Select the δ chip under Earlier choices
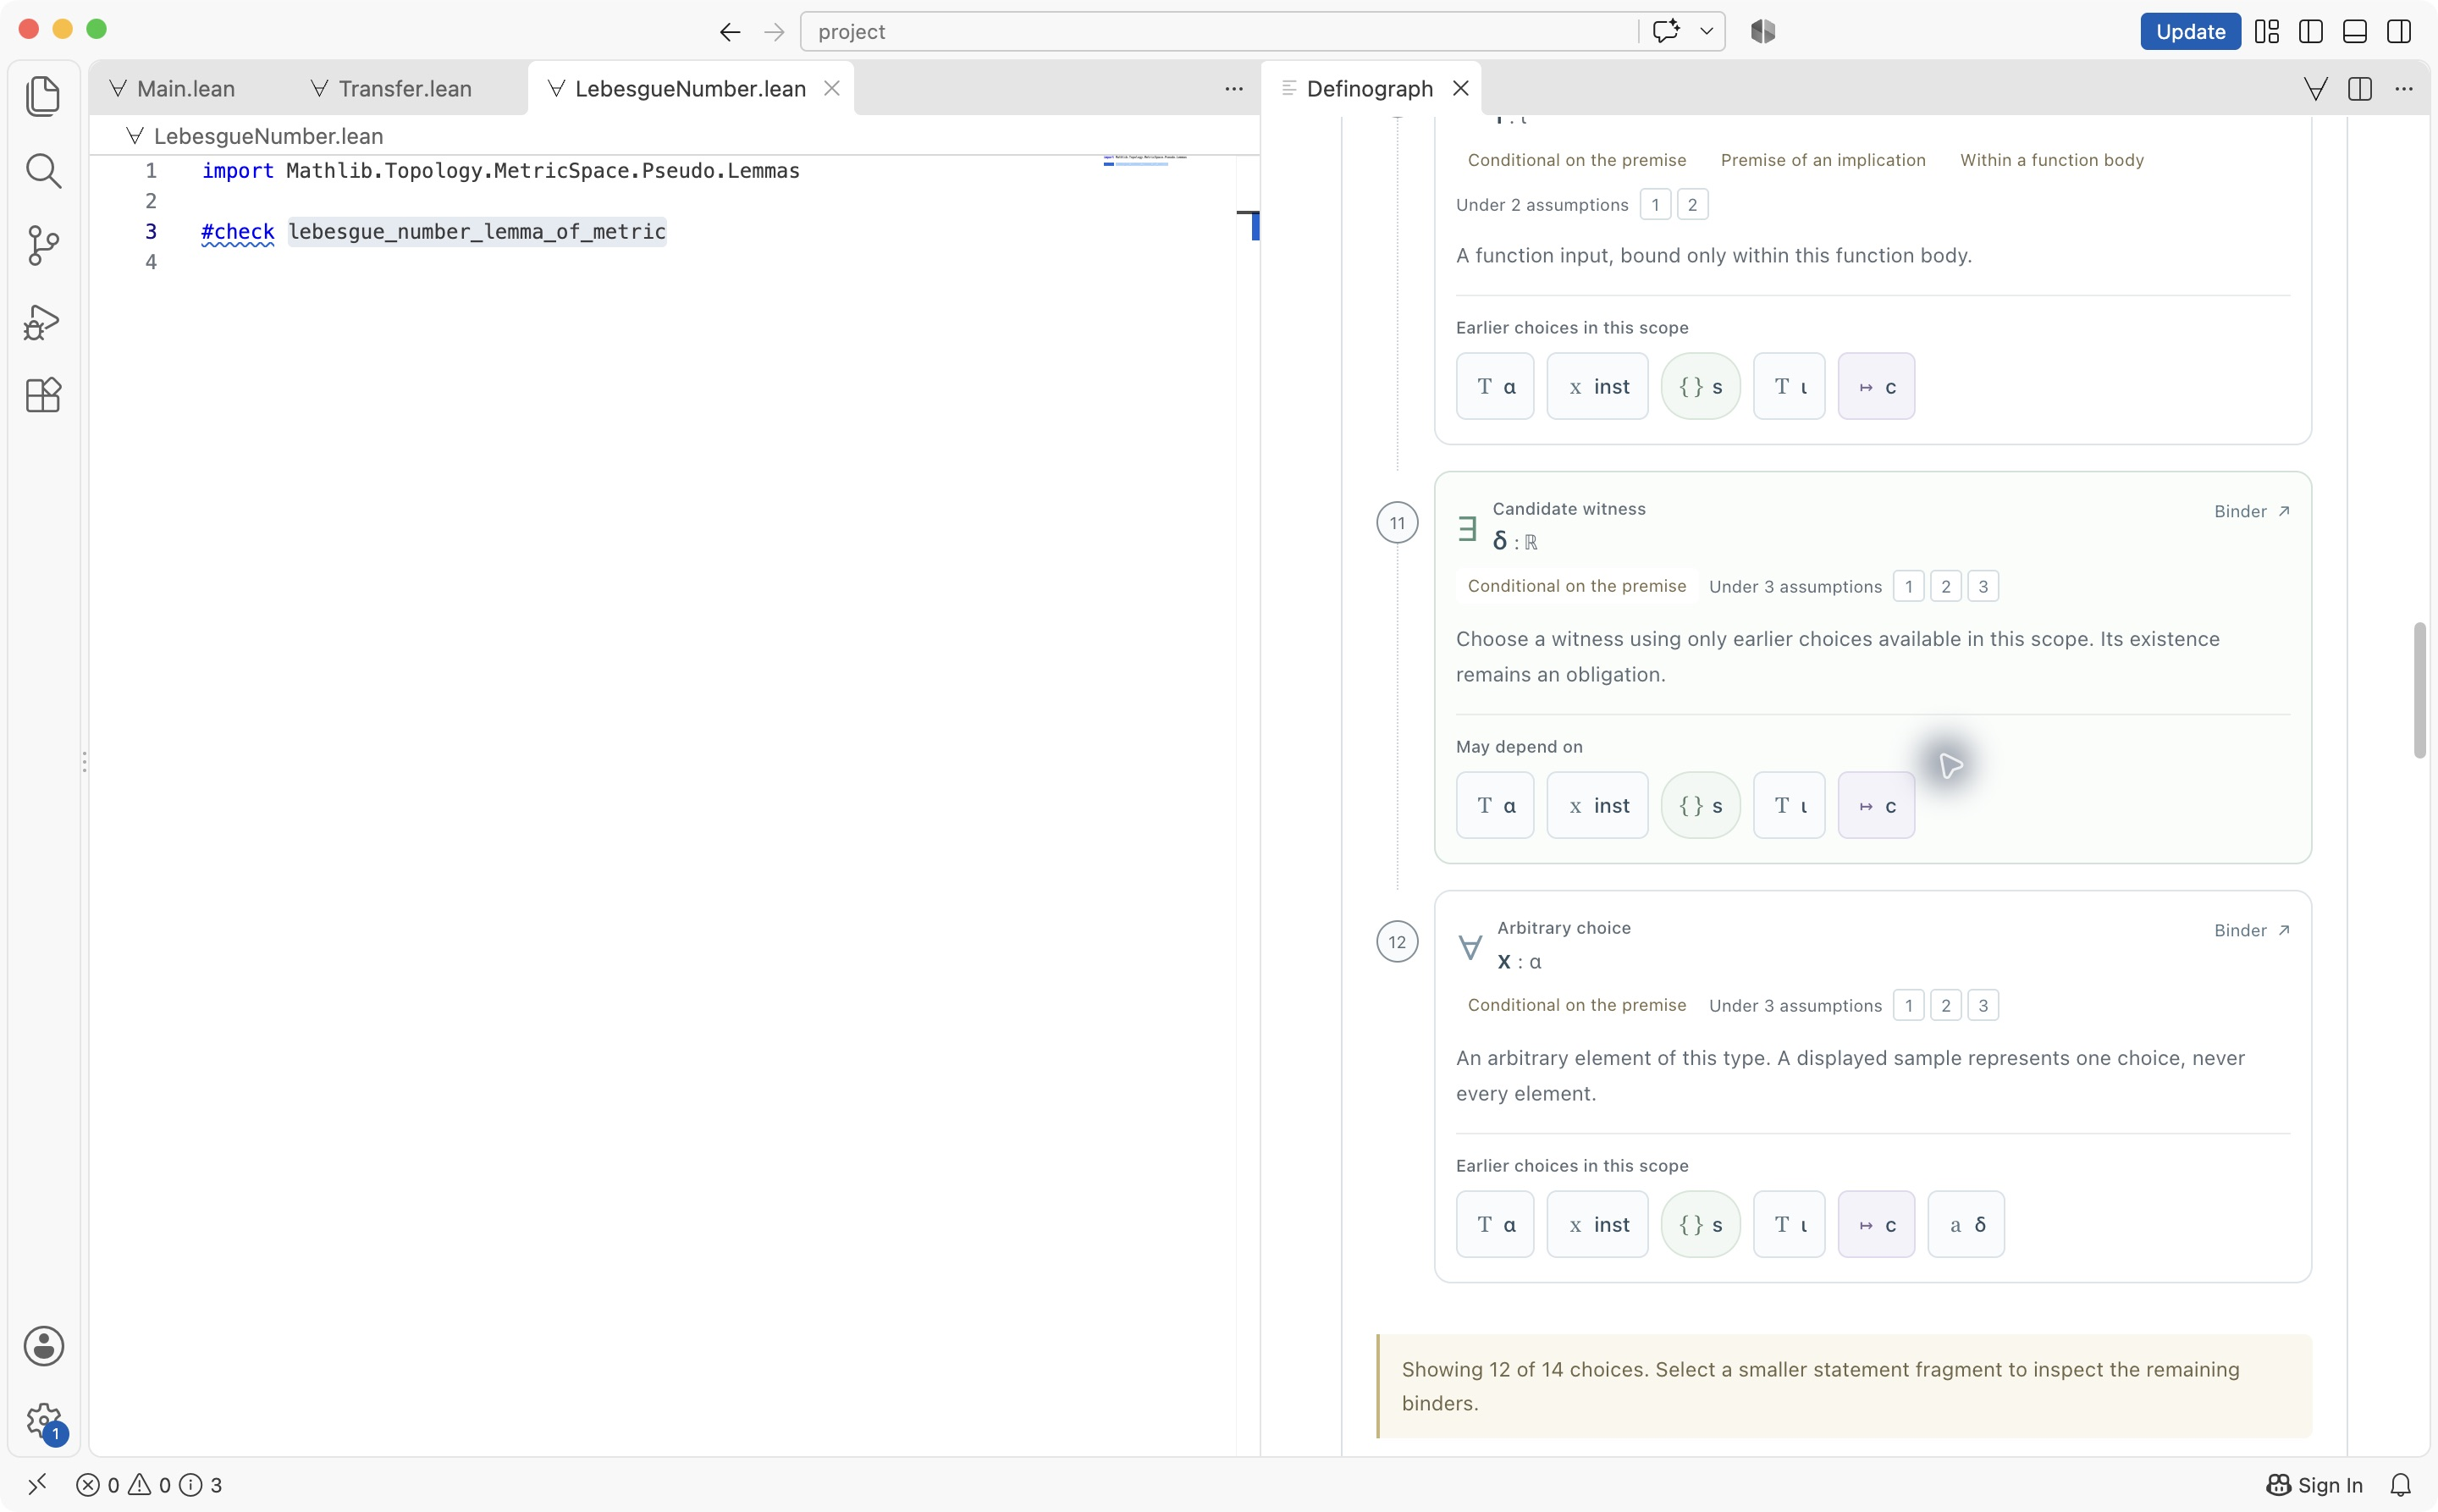The image size is (2438, 1512). tap(1966, 1224)
